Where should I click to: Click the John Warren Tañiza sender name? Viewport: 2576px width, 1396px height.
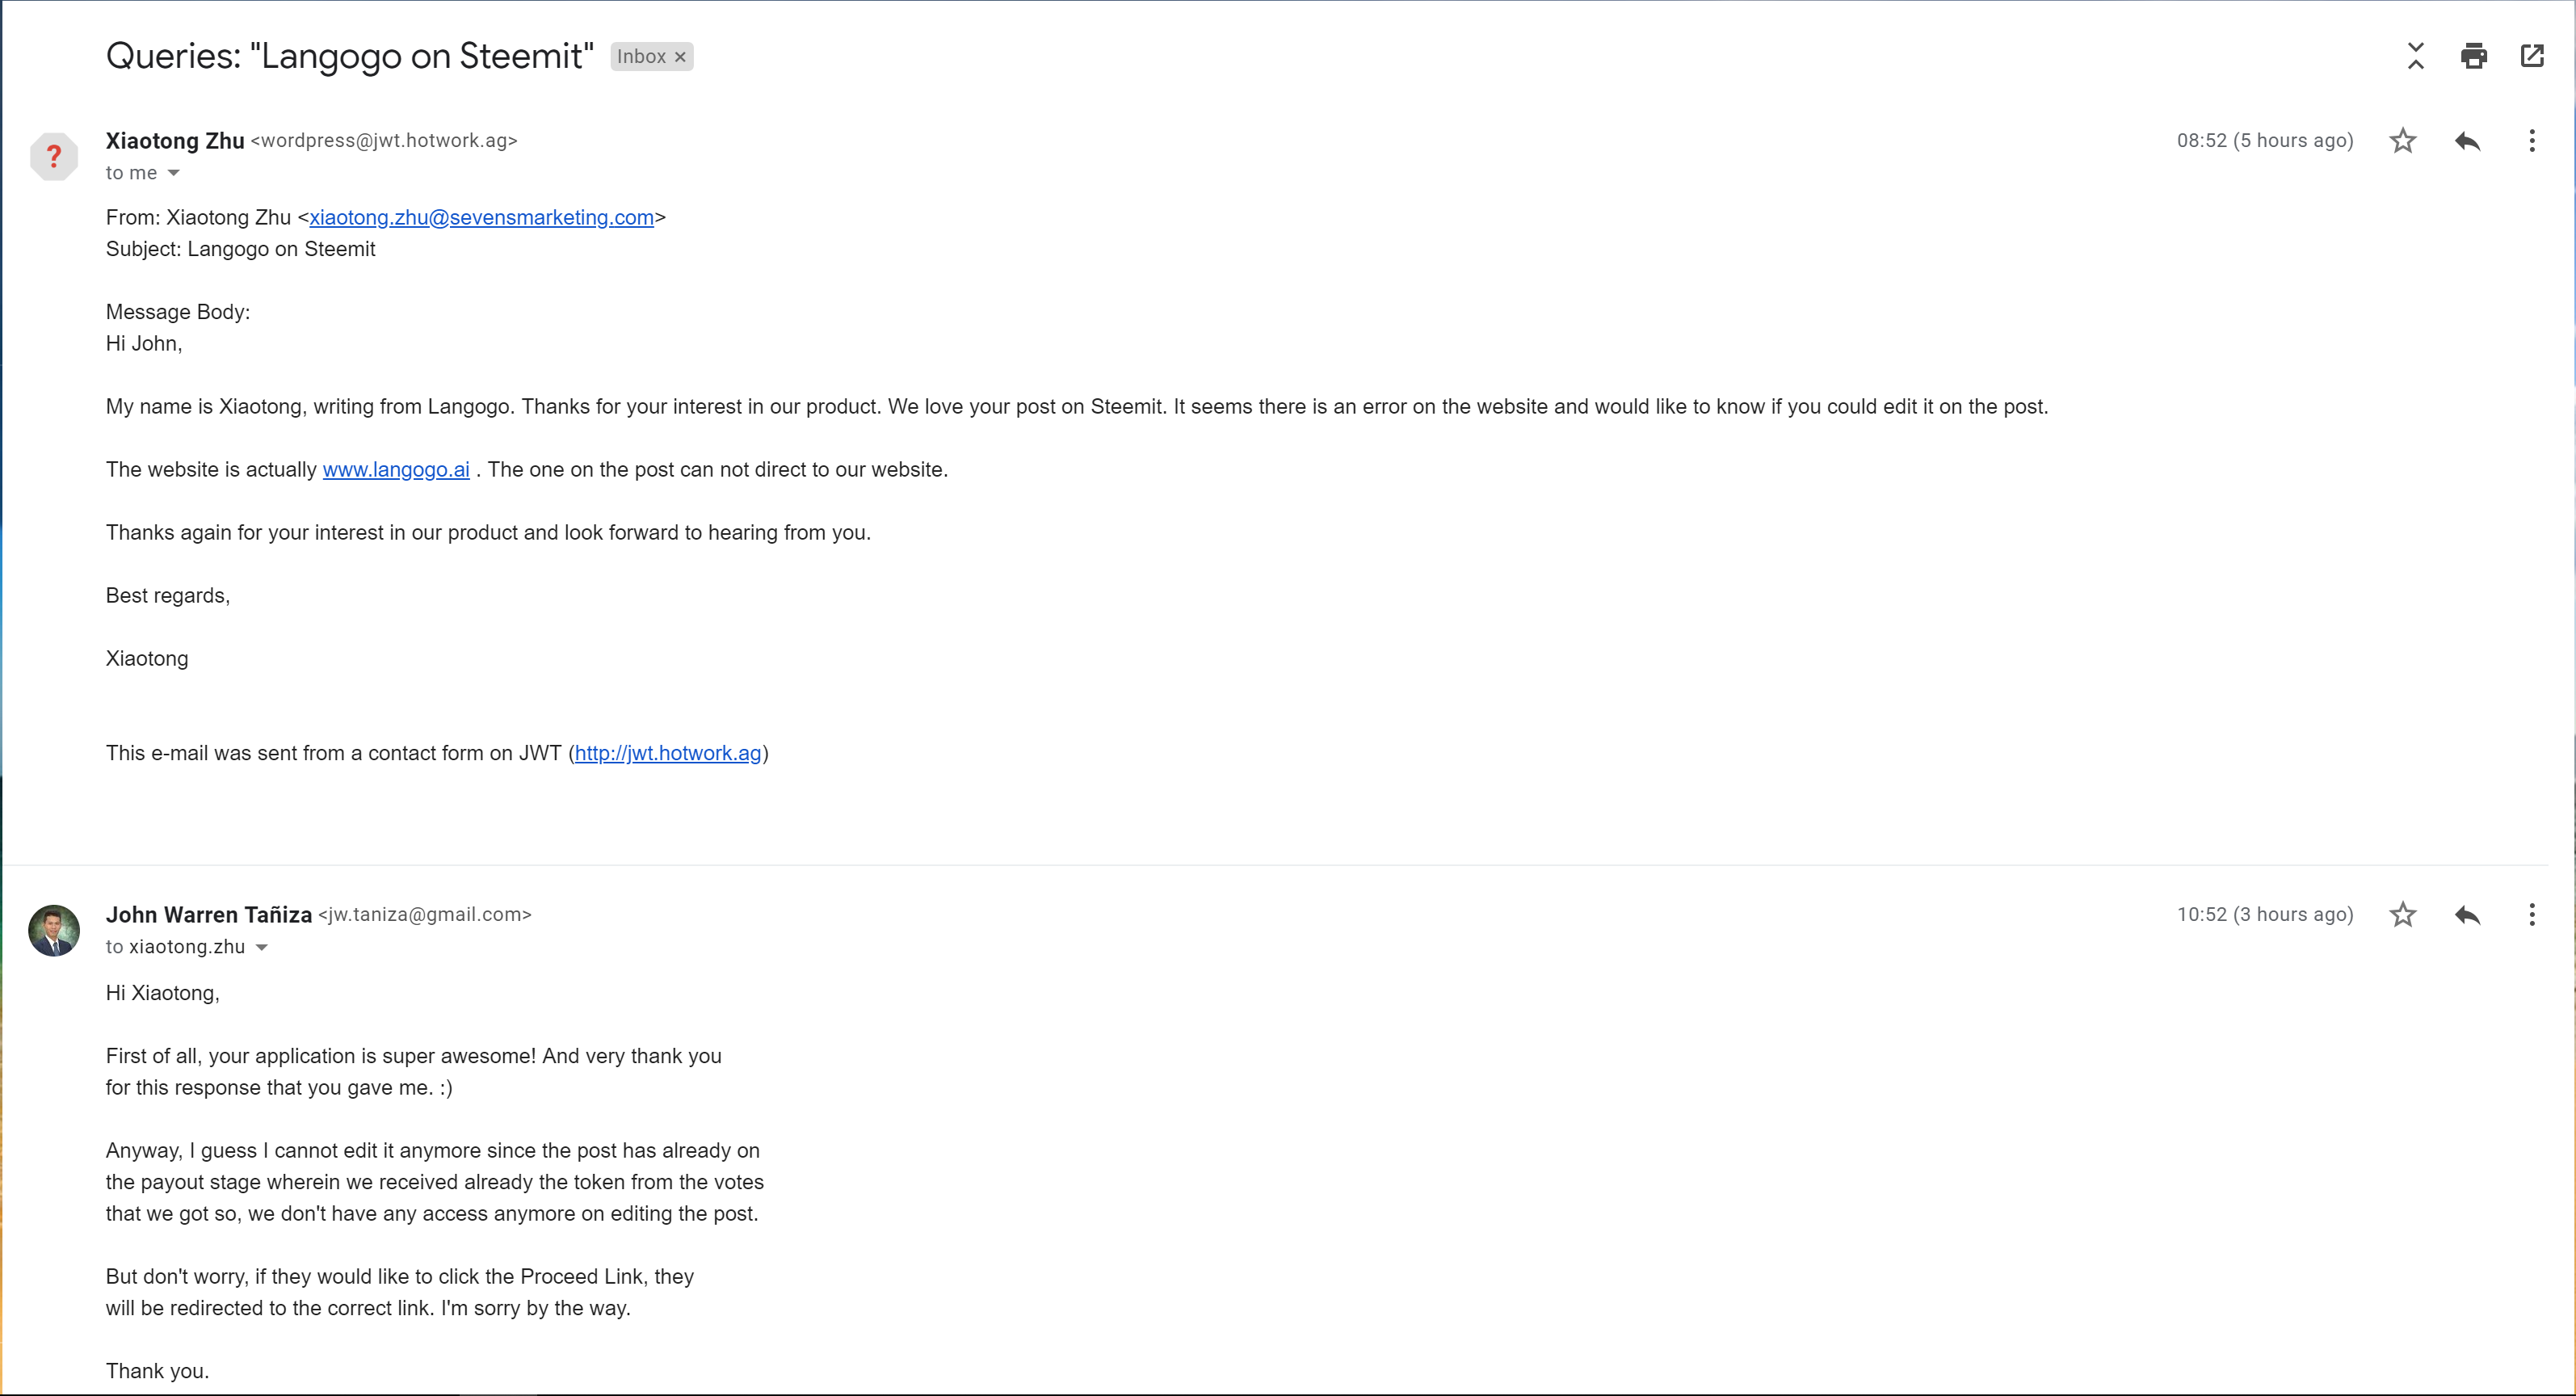209,915
